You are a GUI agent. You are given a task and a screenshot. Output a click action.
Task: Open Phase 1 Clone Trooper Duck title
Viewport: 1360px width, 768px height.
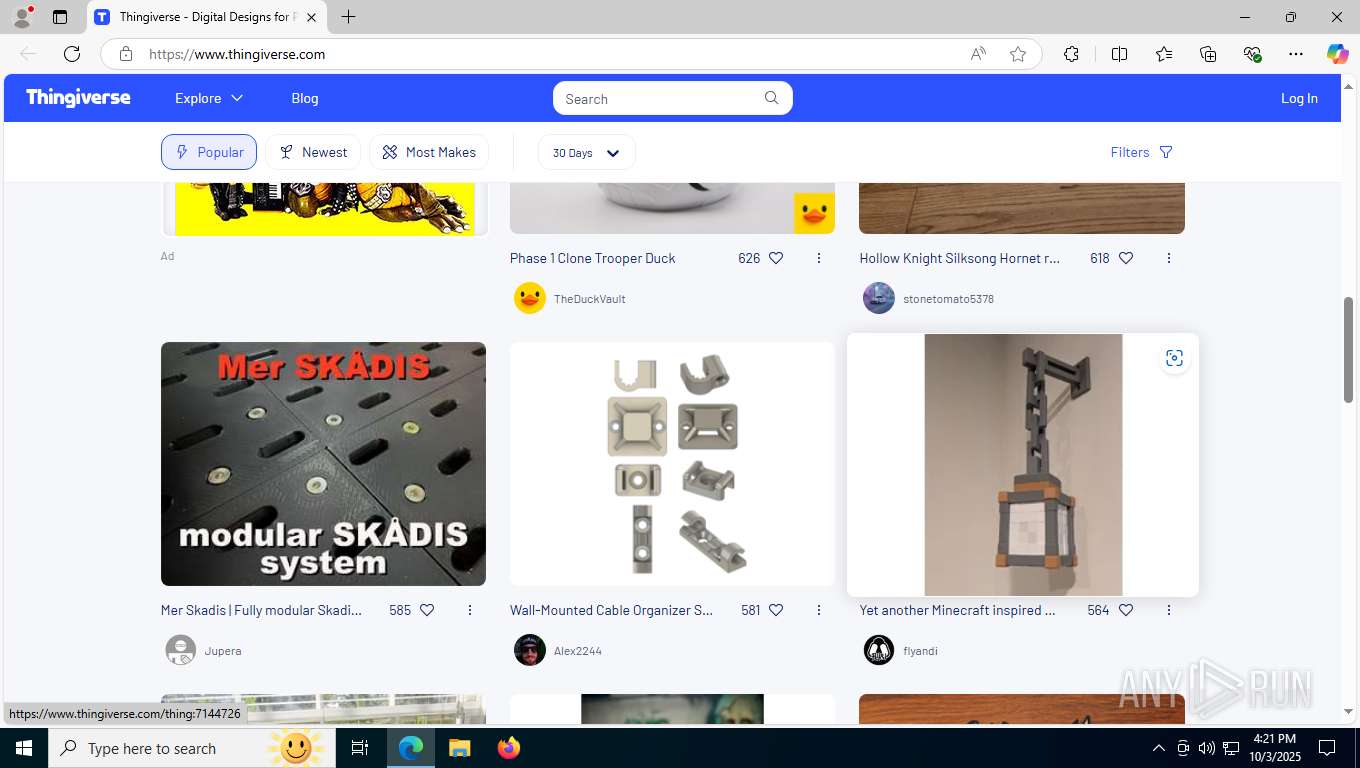pyautogui.click(x=593, y=258)
